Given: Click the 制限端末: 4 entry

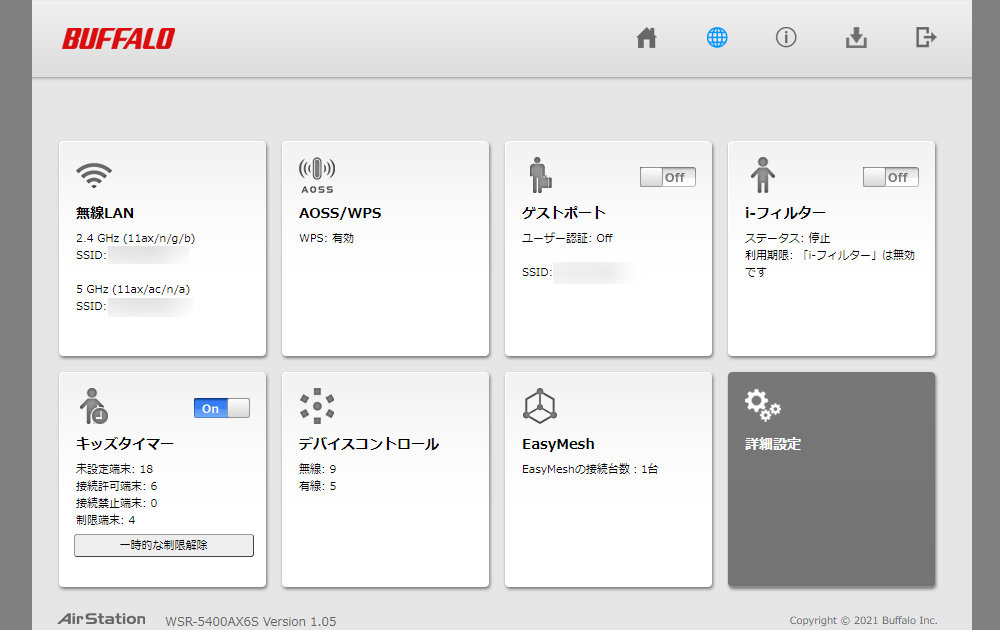Looking at the screenshot, I should point(106,520).
